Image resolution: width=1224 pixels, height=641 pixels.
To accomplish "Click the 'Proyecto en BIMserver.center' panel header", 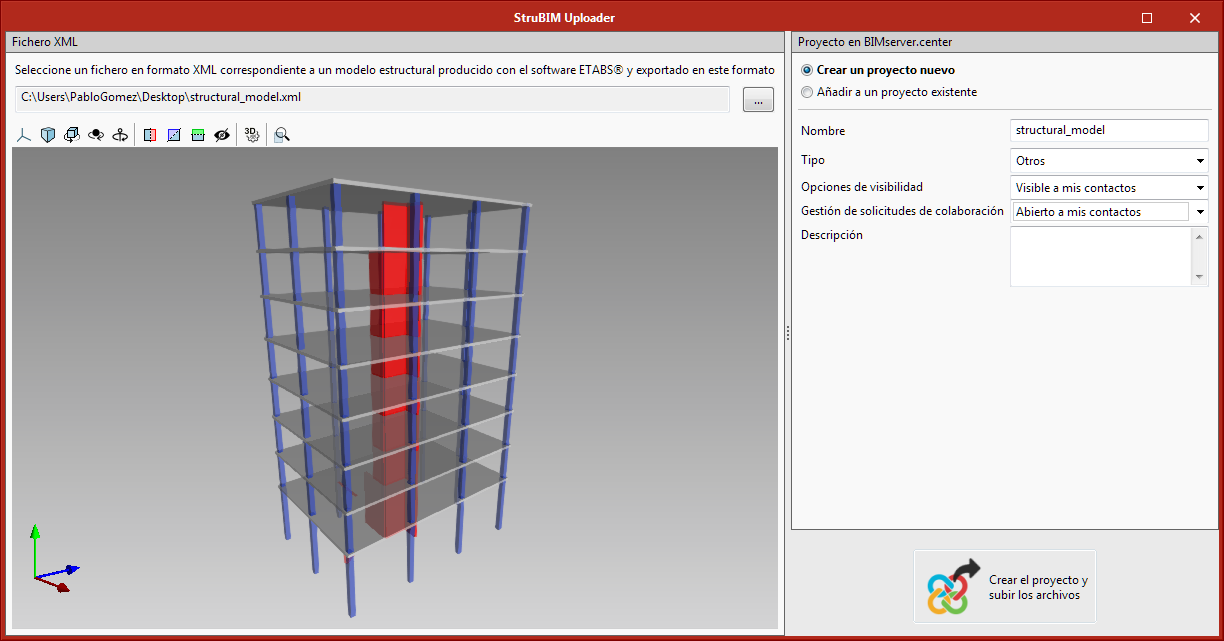I will tap(1005, 42).
